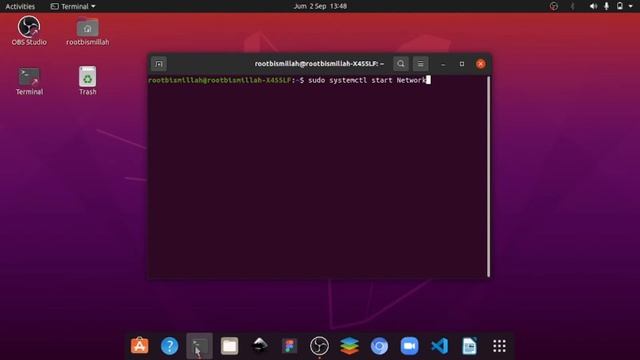Screen dimensions: 640x360
Task: Click the volume icon in system tray
Action: click(x=593, y=6)
